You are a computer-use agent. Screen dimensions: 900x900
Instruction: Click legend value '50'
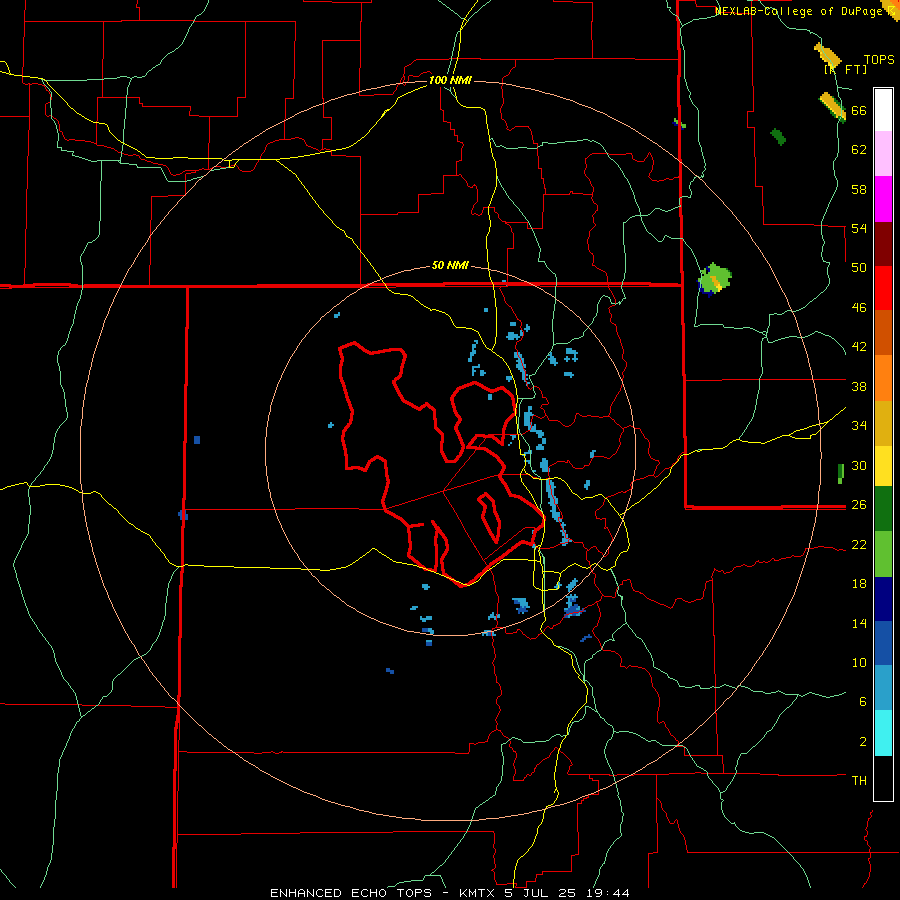[859, 268]
